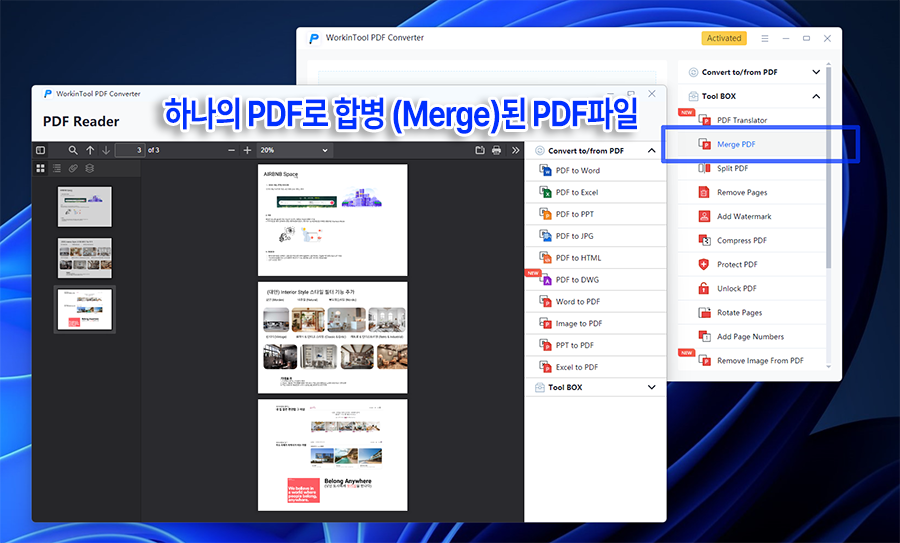The width and height of the screenshot is (900, 543).
Task: Open Remove Image From PDF tool
Action: pyautogui.click(x=752, y=361)
